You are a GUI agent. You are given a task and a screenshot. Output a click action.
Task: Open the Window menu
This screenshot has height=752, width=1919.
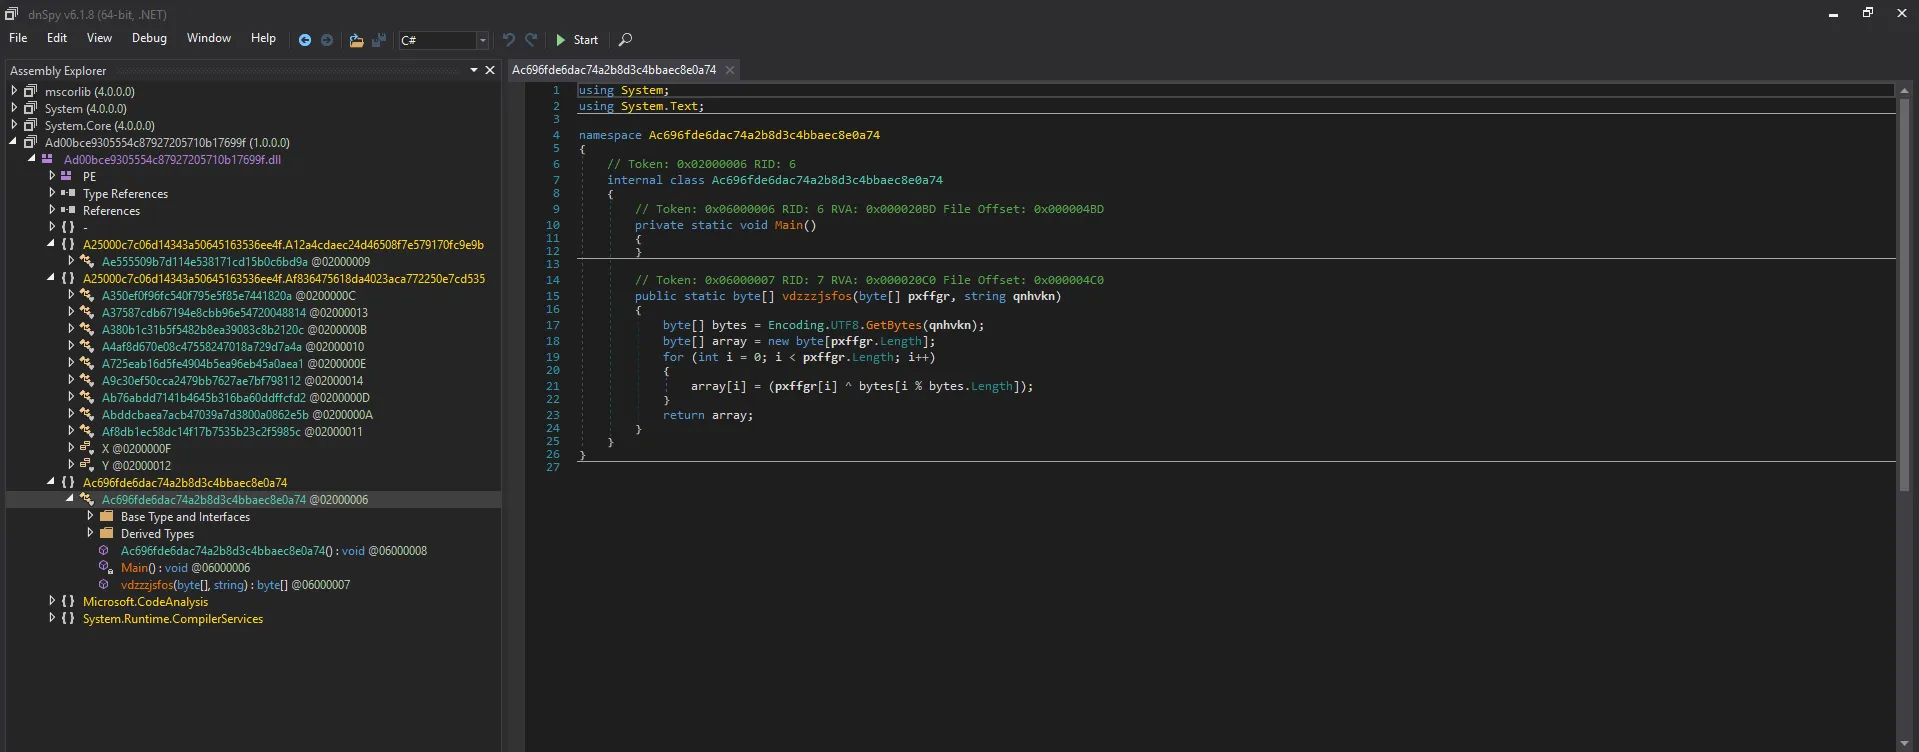tap(208, 38)
